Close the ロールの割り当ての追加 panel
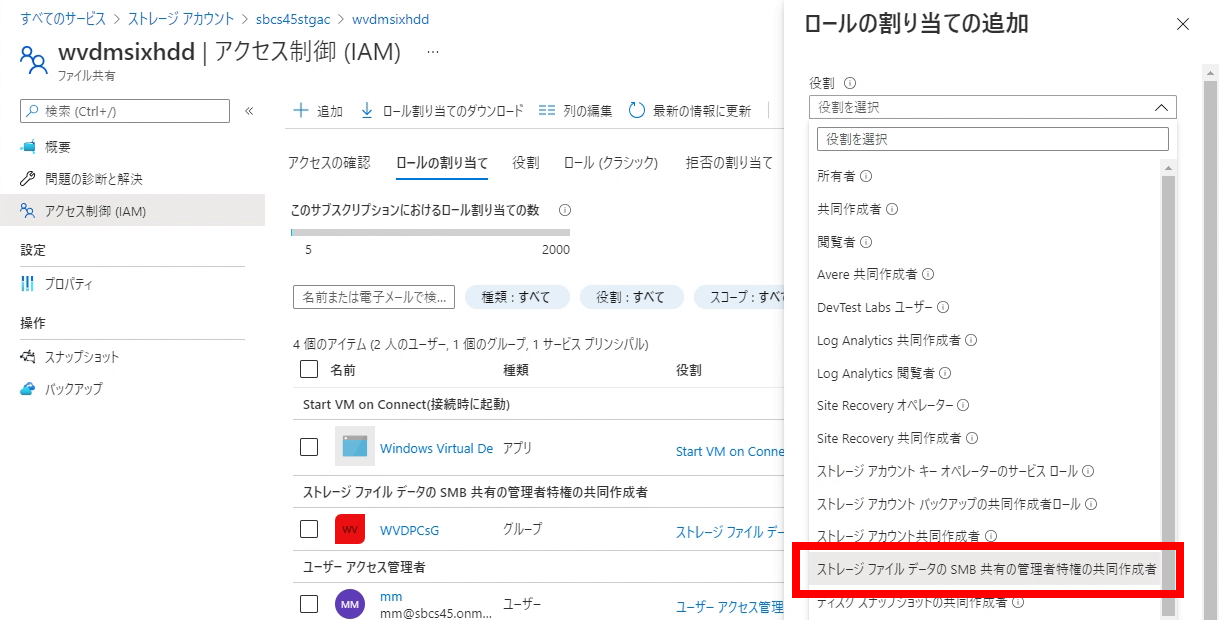 (x=1183, y=24)
